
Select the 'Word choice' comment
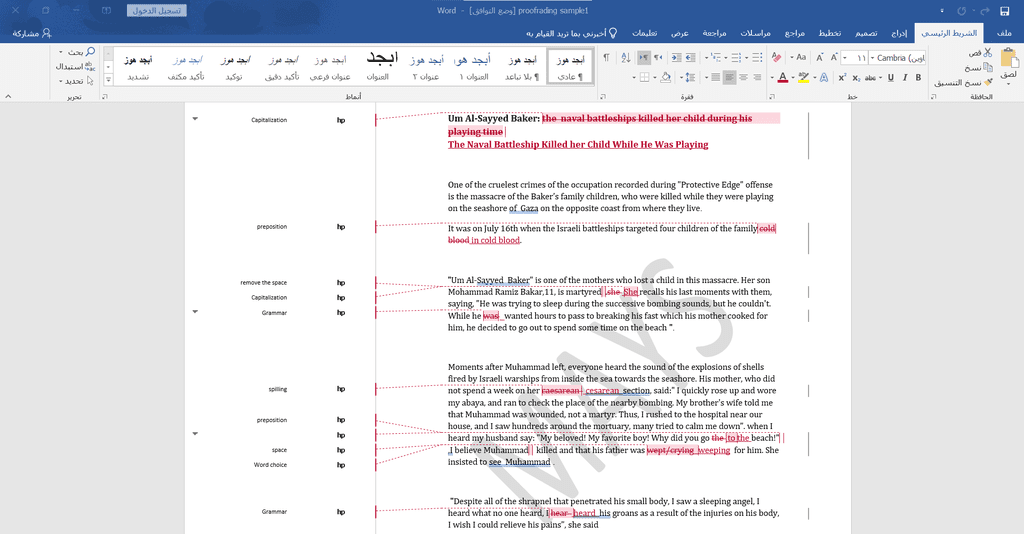click(x=270, y=465)
